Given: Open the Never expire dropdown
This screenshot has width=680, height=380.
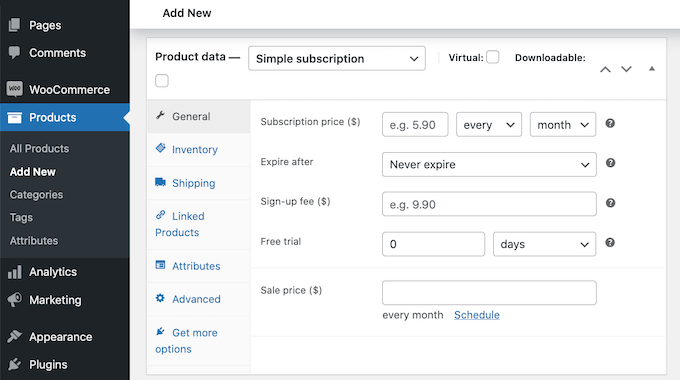Looking at the screenshot, I should pyautogui.click(x=489, y=164).
